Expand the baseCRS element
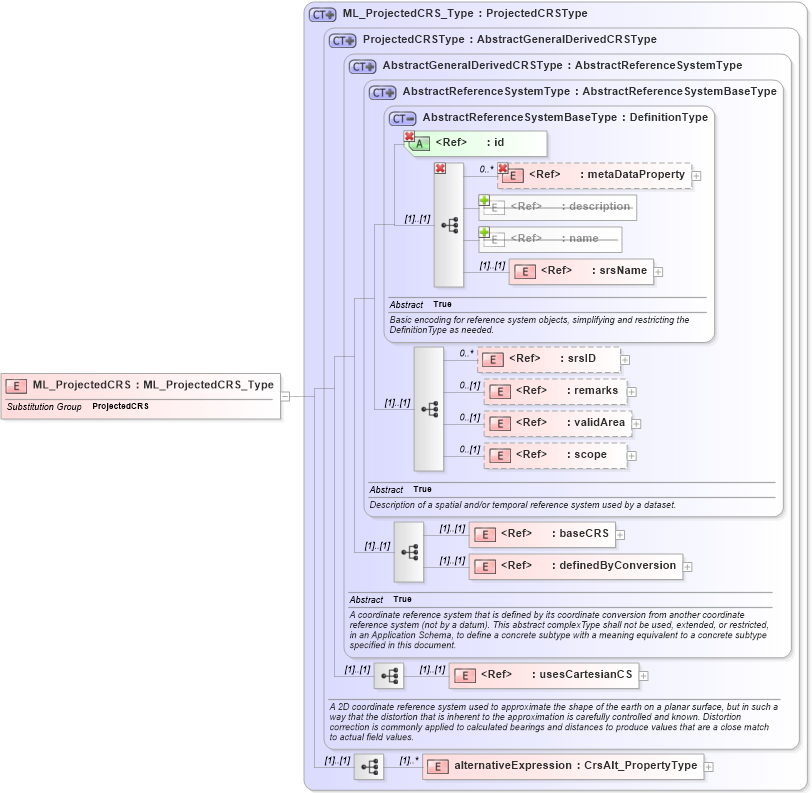812x793 pixels. coord(619,534)
